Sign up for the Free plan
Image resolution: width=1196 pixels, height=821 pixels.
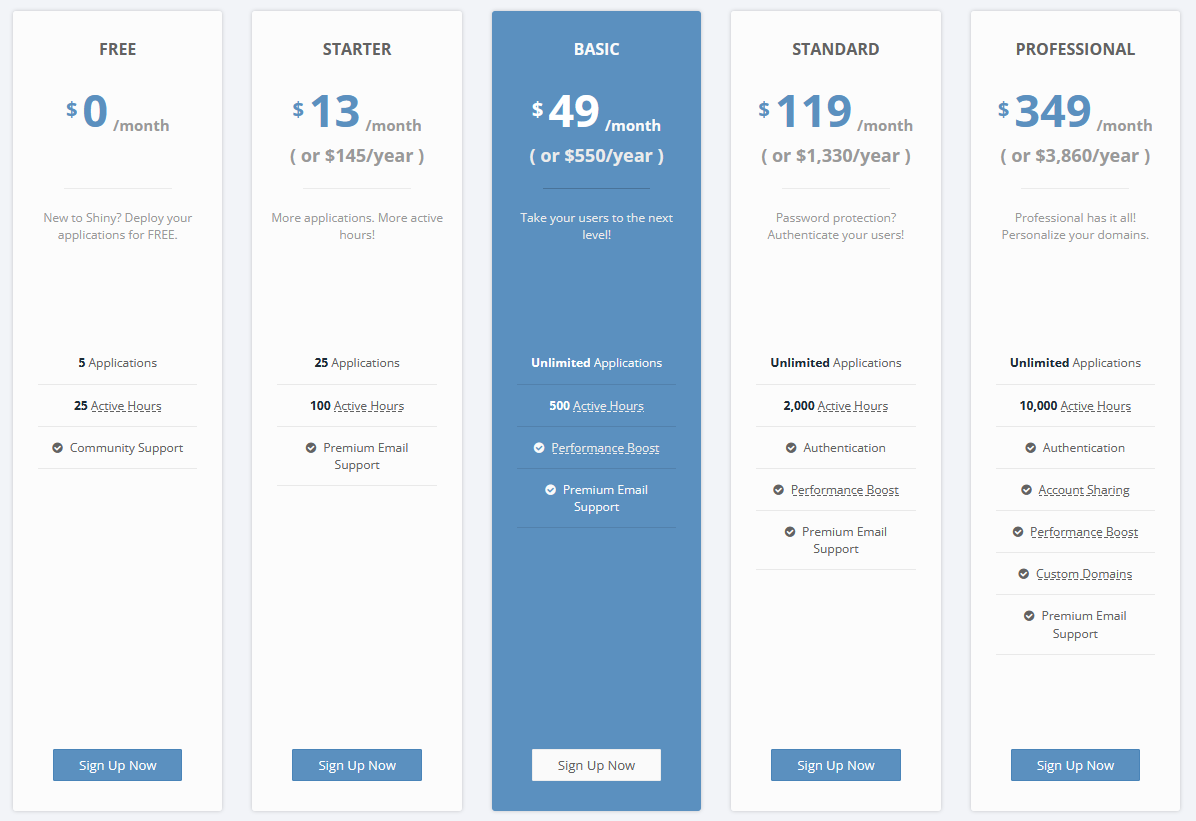(x=118, y=765)
